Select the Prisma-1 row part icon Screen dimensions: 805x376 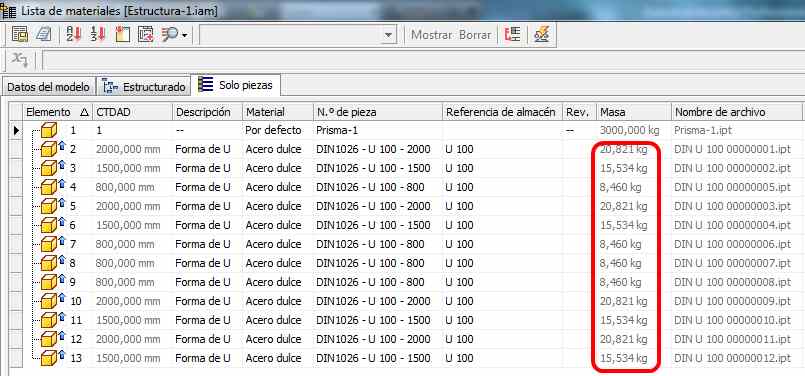tap(49, 131)
